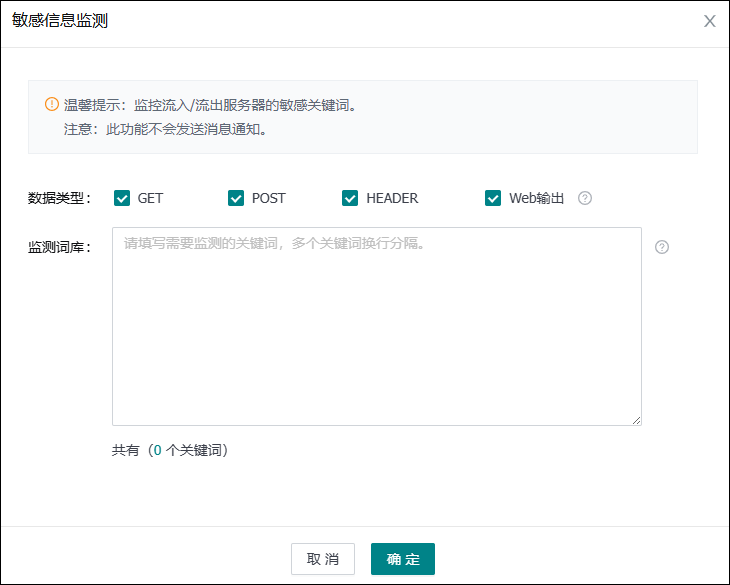Viewport: 730px width, 585px height.
Task: Click the help icon beside 监测词库 textarea
Action: click(x=662, y=247)
